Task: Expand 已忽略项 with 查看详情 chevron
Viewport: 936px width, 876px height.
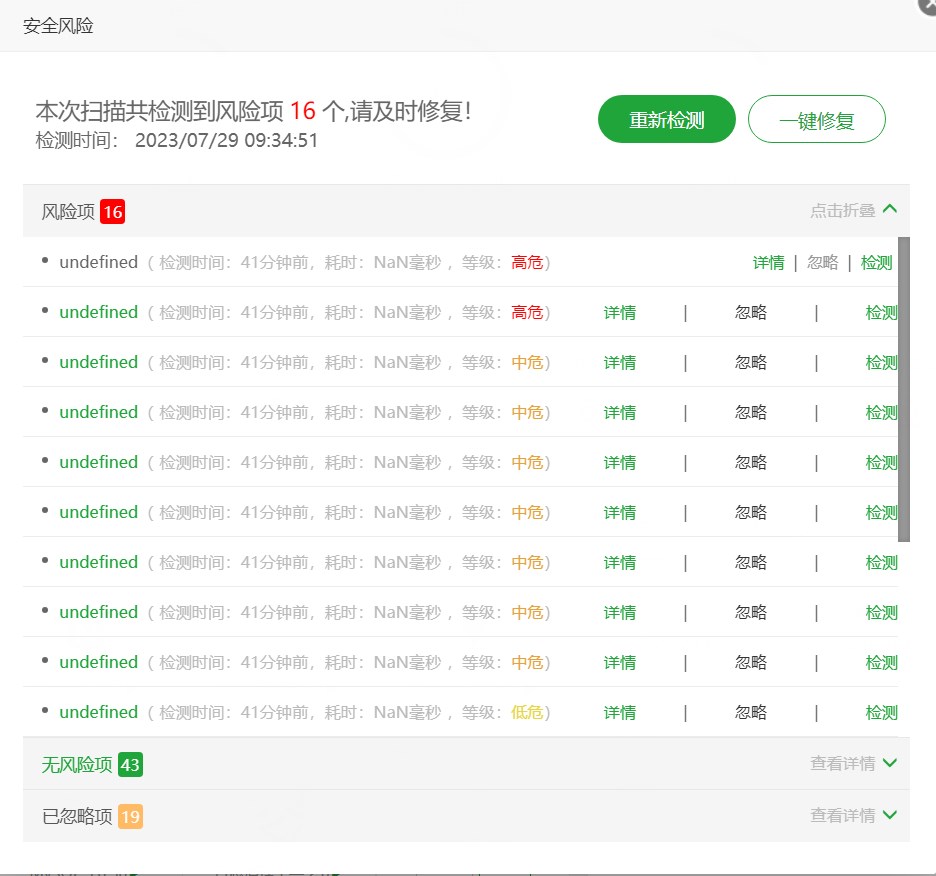Action: coord(889,816)
